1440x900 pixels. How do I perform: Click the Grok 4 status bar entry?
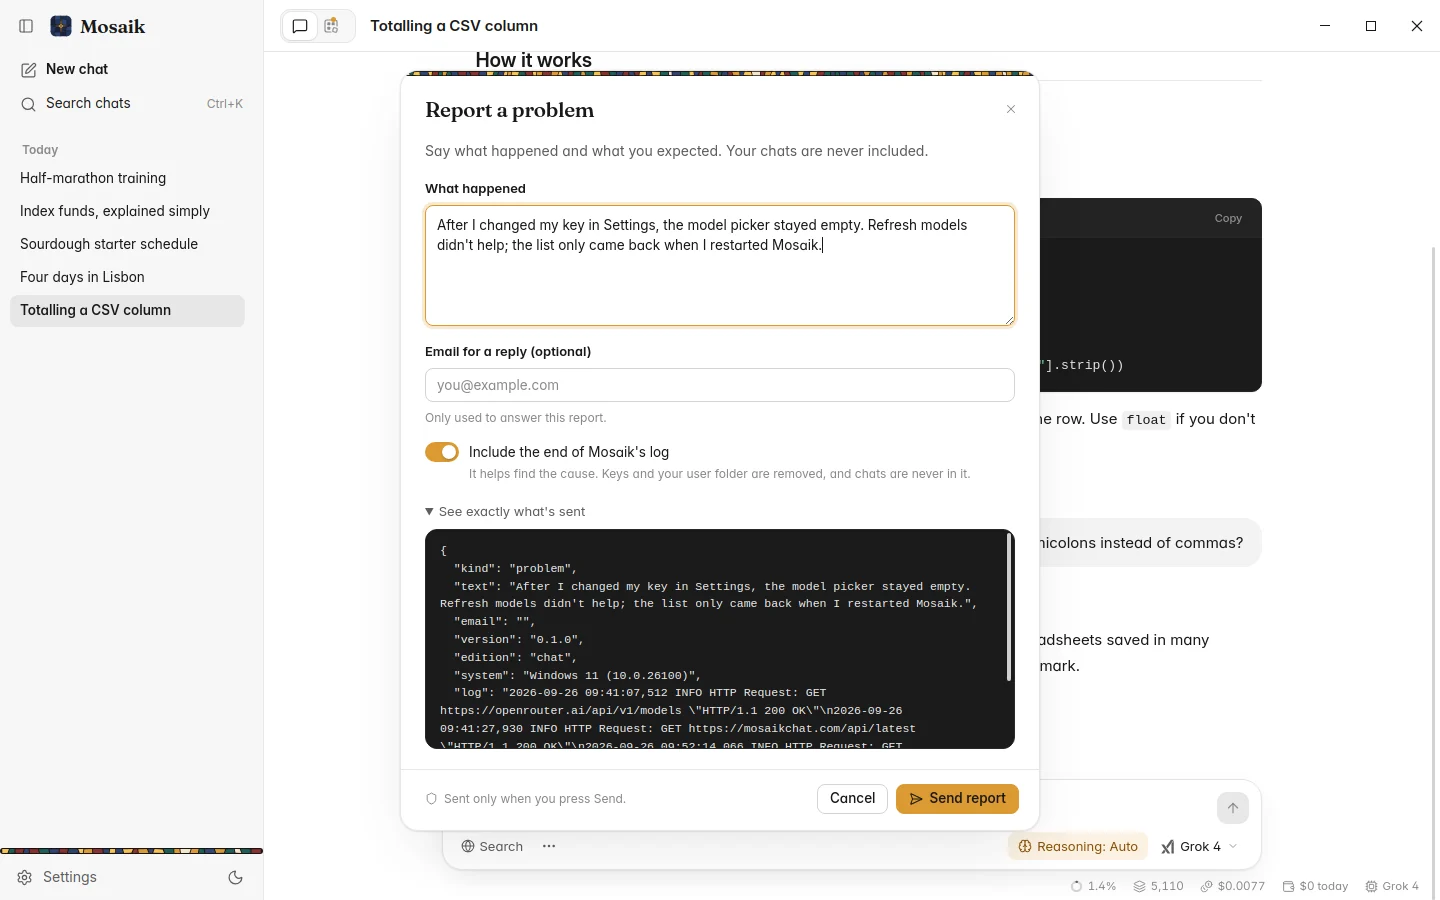coord(1392,886)
